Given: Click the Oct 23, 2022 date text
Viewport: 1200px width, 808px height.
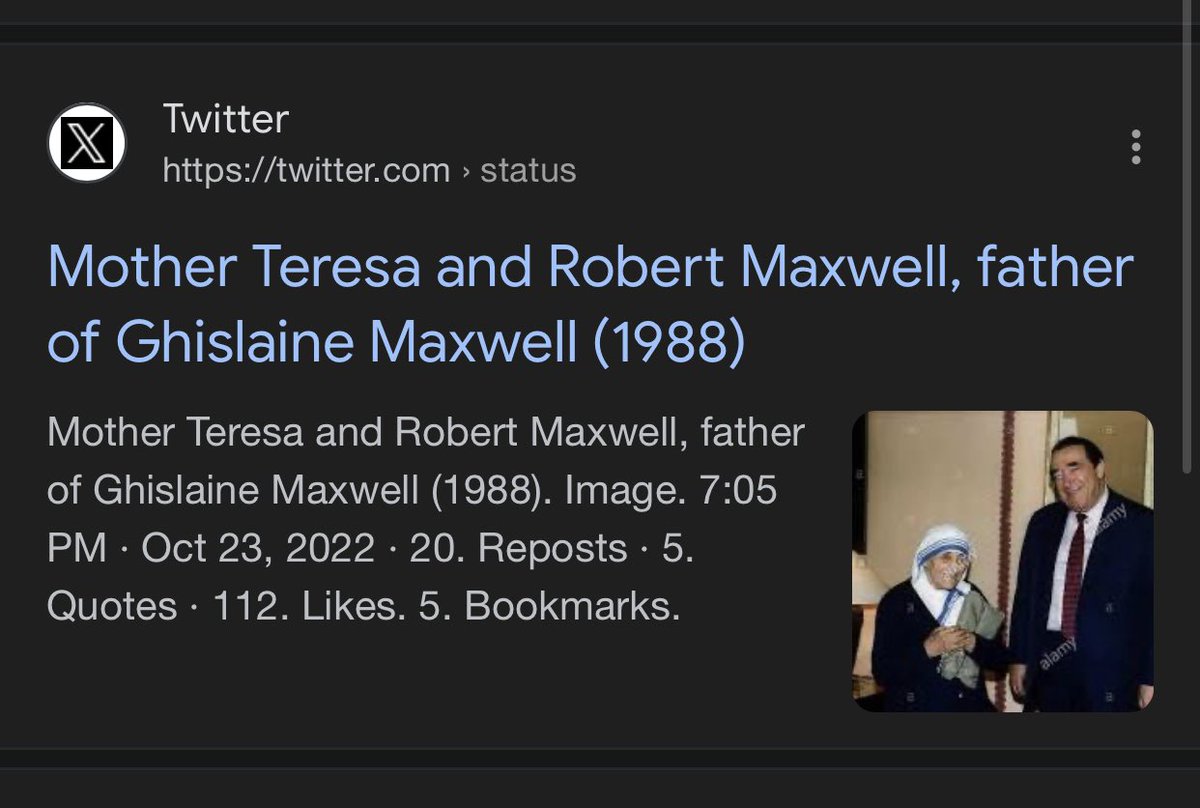Looking at the screenshot, I should [x=259, y=549].
